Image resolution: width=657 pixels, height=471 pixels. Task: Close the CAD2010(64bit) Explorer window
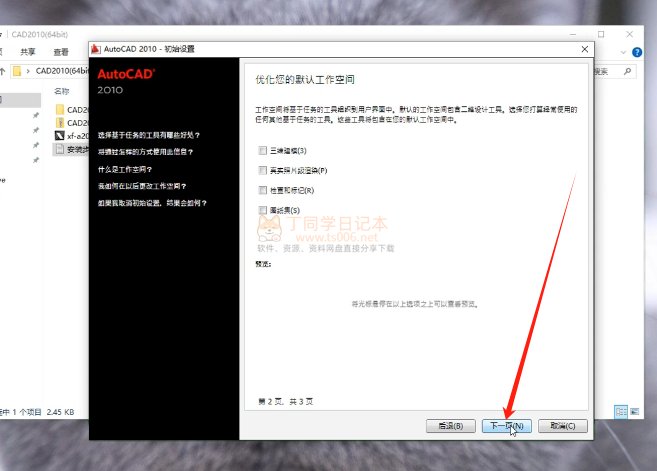(629, 34)
